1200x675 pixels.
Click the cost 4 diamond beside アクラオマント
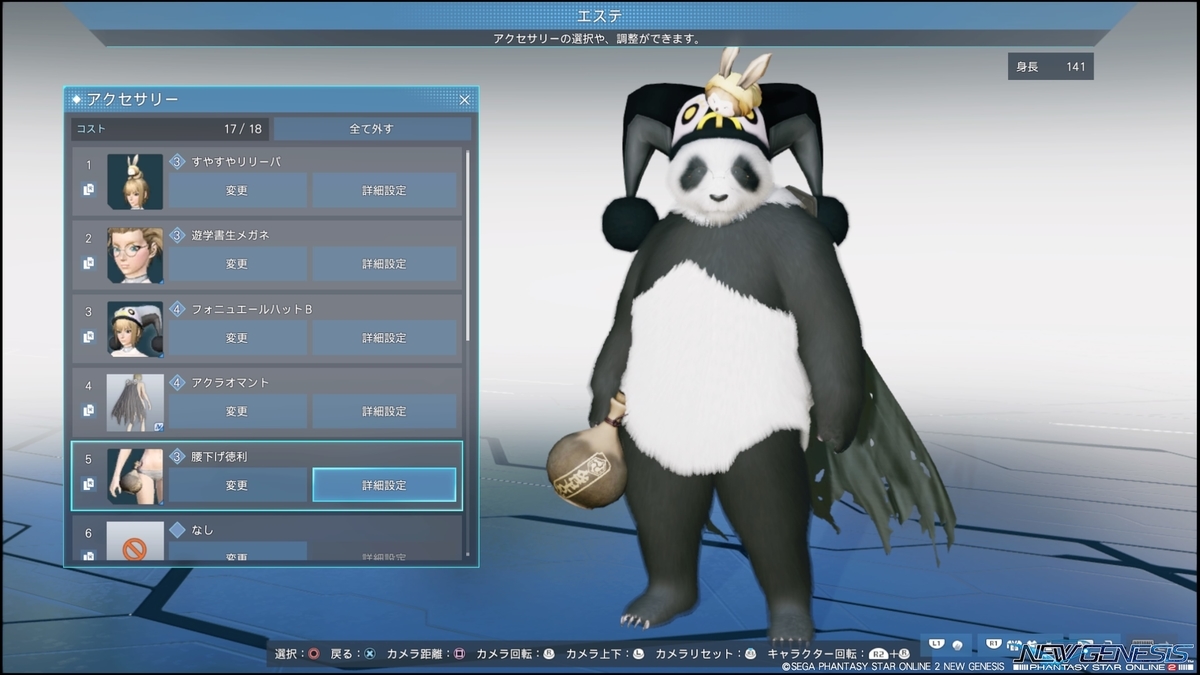click(177, 382)
